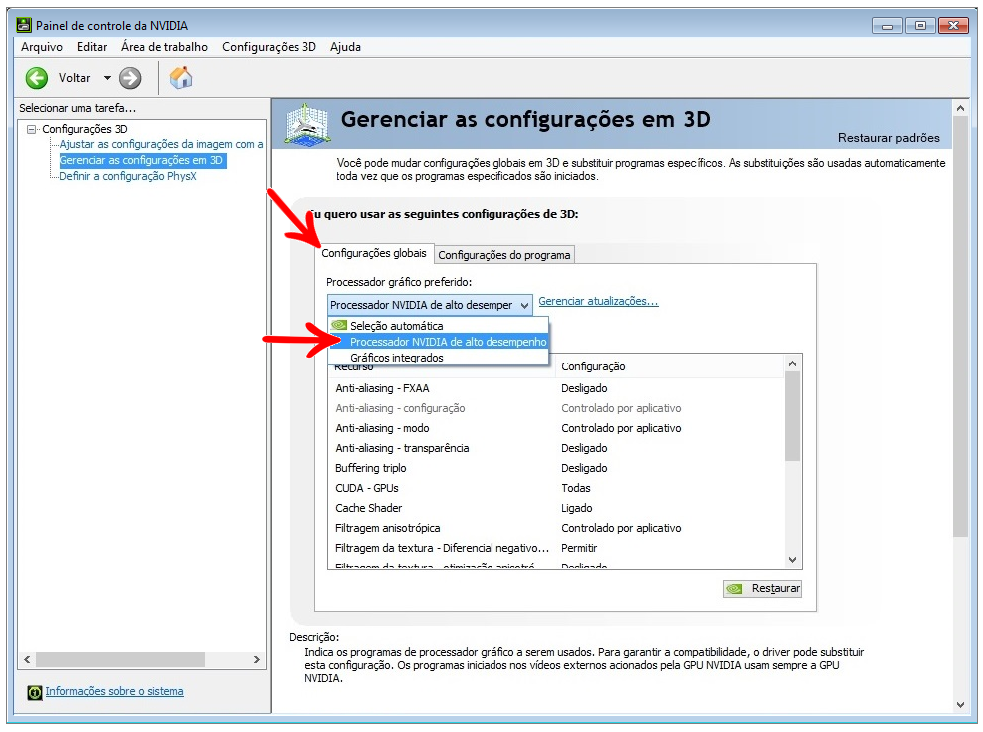The image size is (983, 732).
Task: Click the NVIDIA control panel title icon
Action: [24, 25]
